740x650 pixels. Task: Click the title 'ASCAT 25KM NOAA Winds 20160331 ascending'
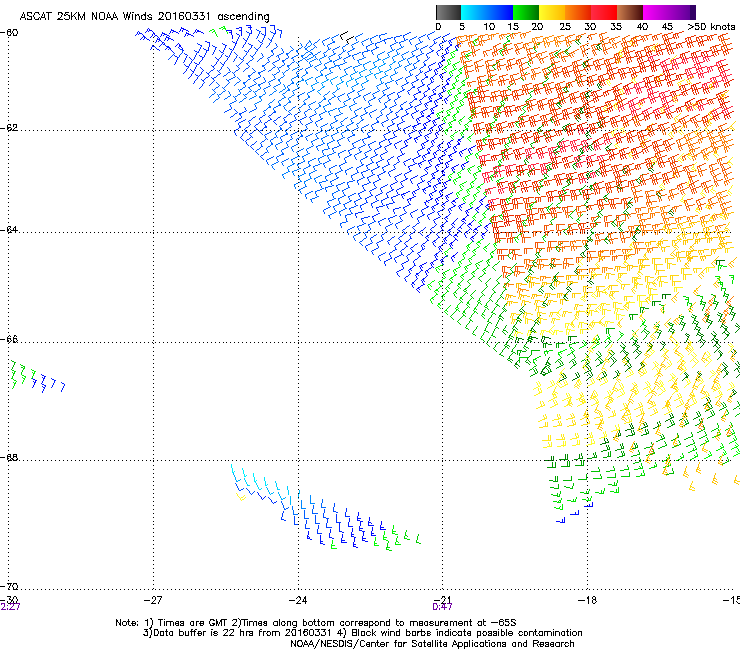pos(144,17)
